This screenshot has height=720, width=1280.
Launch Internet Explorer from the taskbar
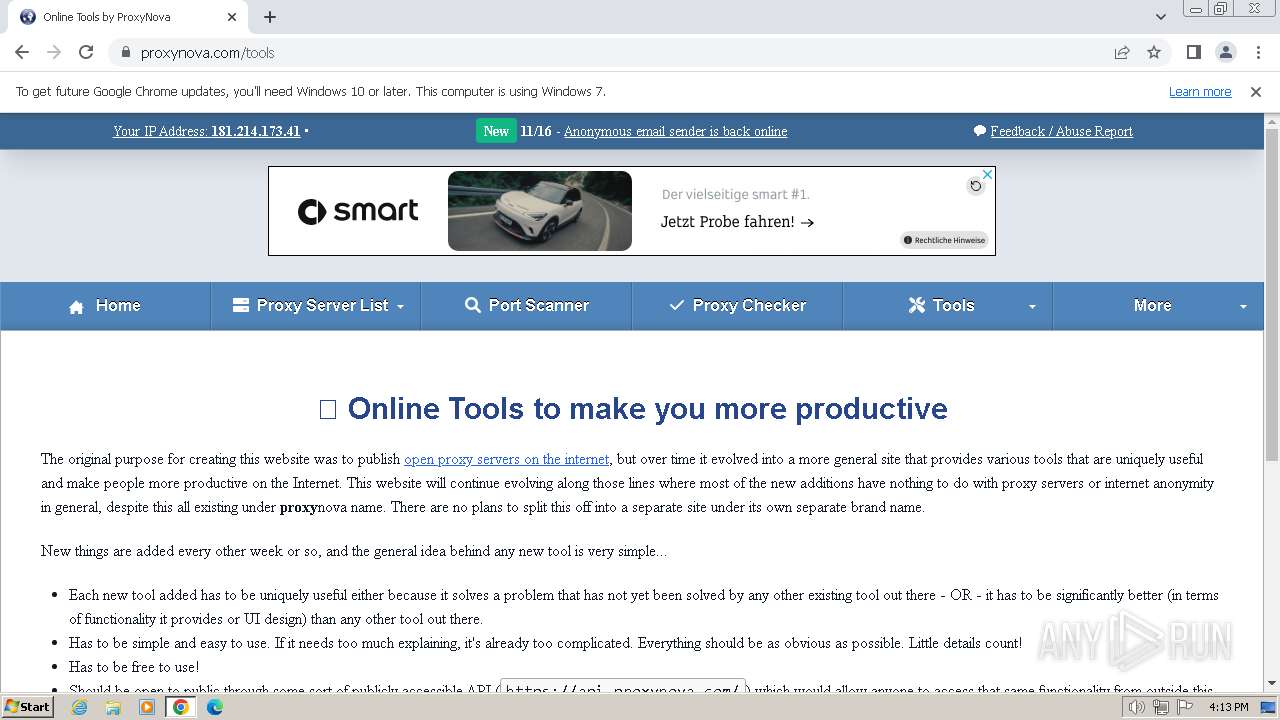[79, 707]
